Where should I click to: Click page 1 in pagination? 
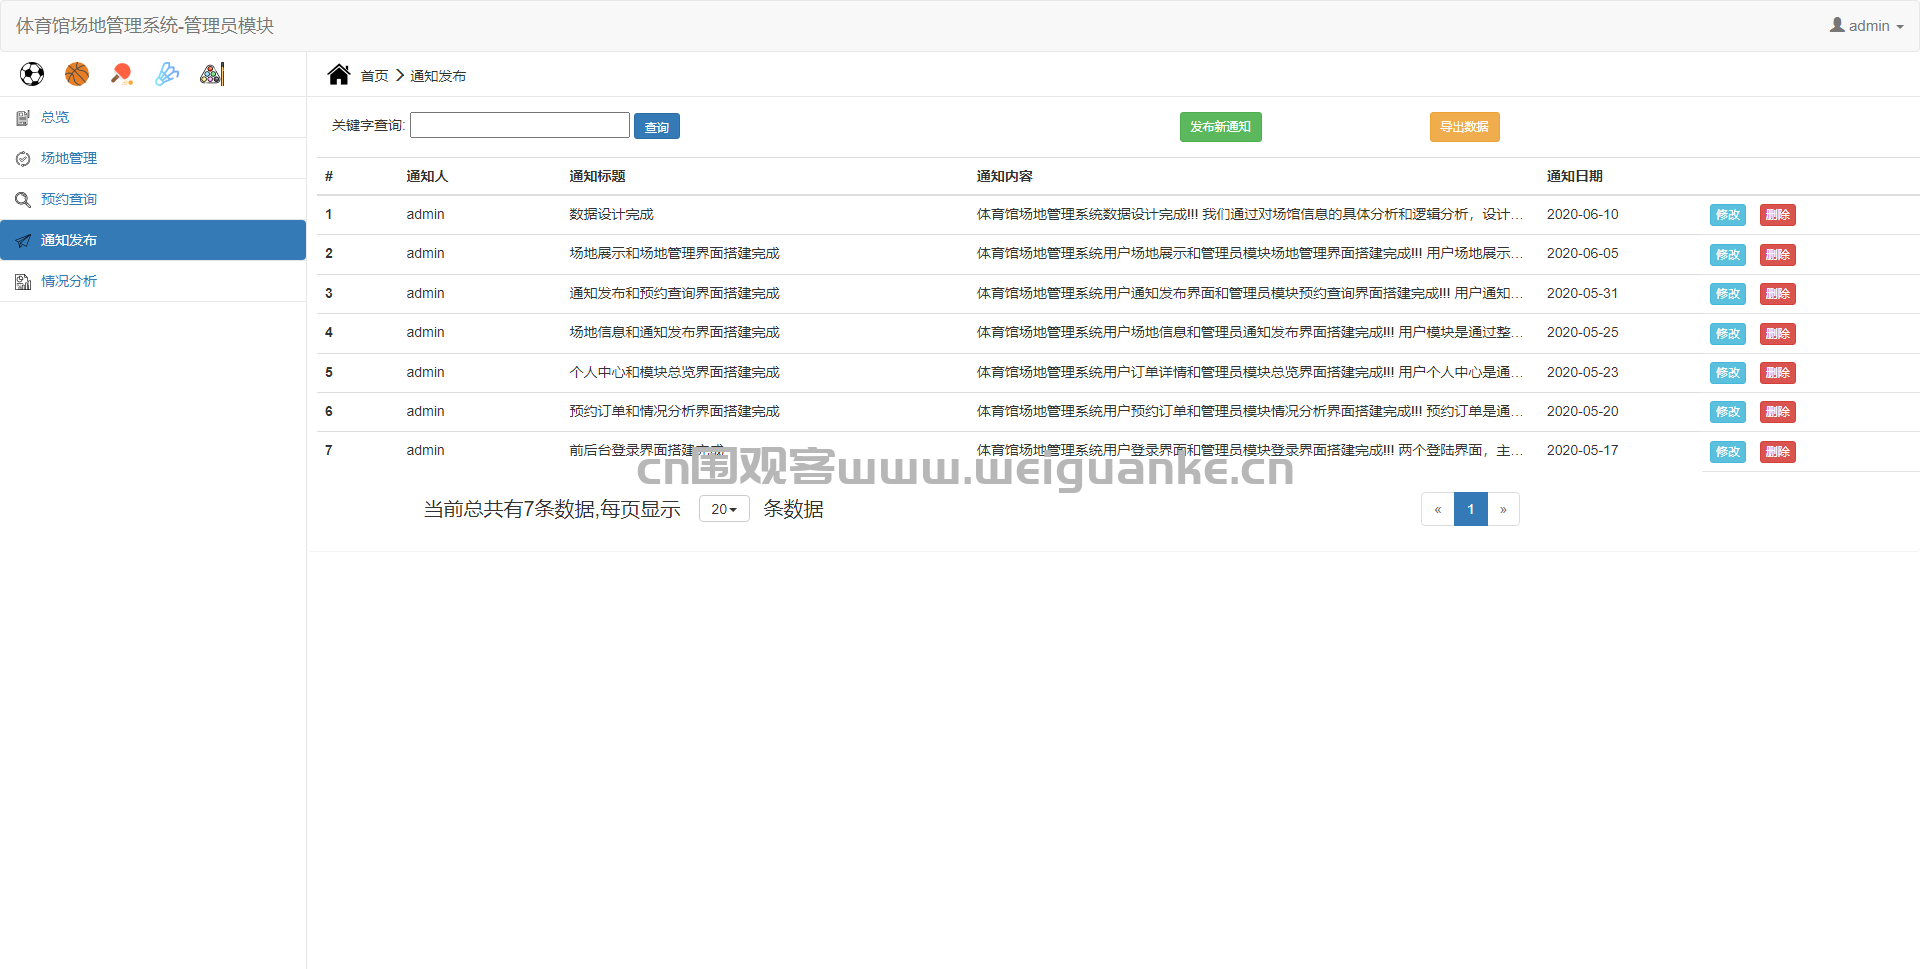tap(1471, 509)
